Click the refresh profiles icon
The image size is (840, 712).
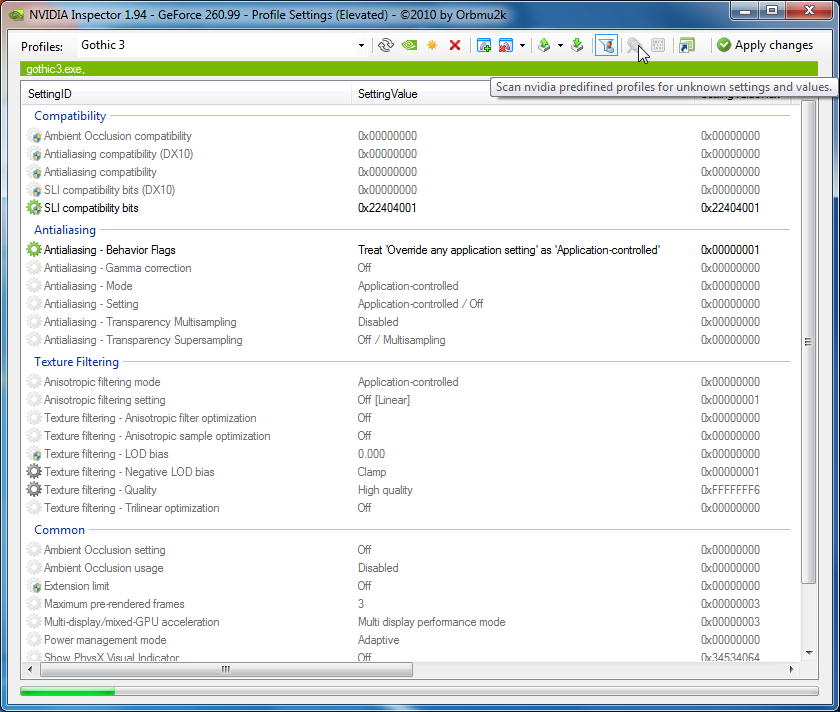[386, 45]
